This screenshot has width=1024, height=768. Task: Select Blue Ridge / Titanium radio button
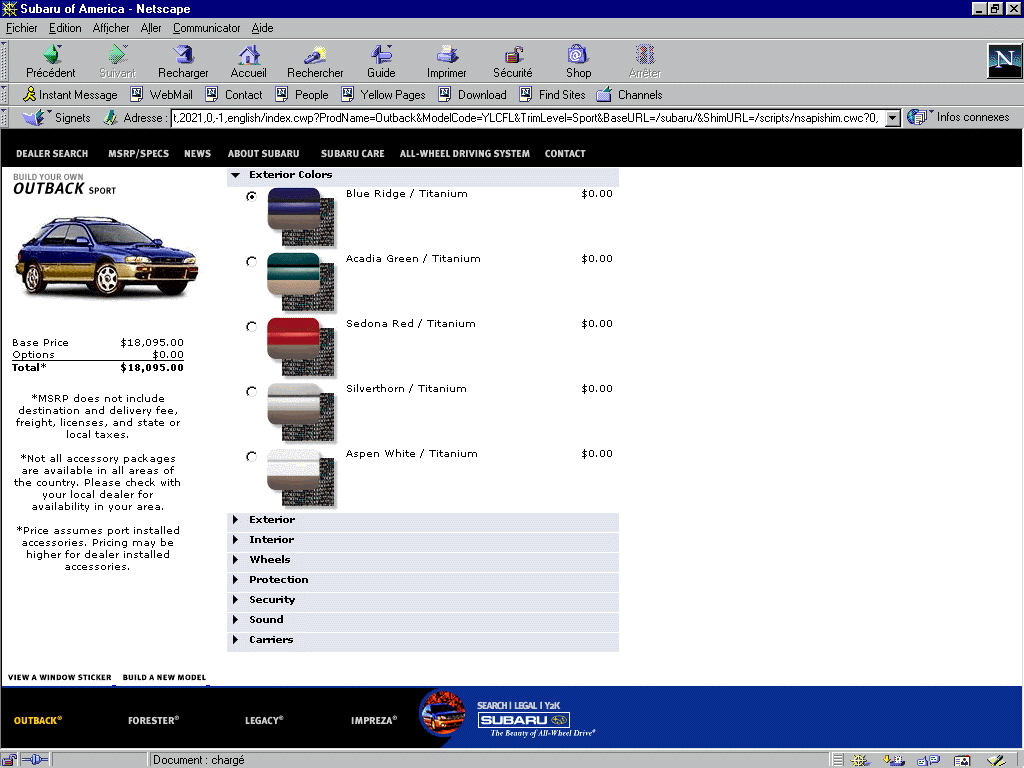251,196
